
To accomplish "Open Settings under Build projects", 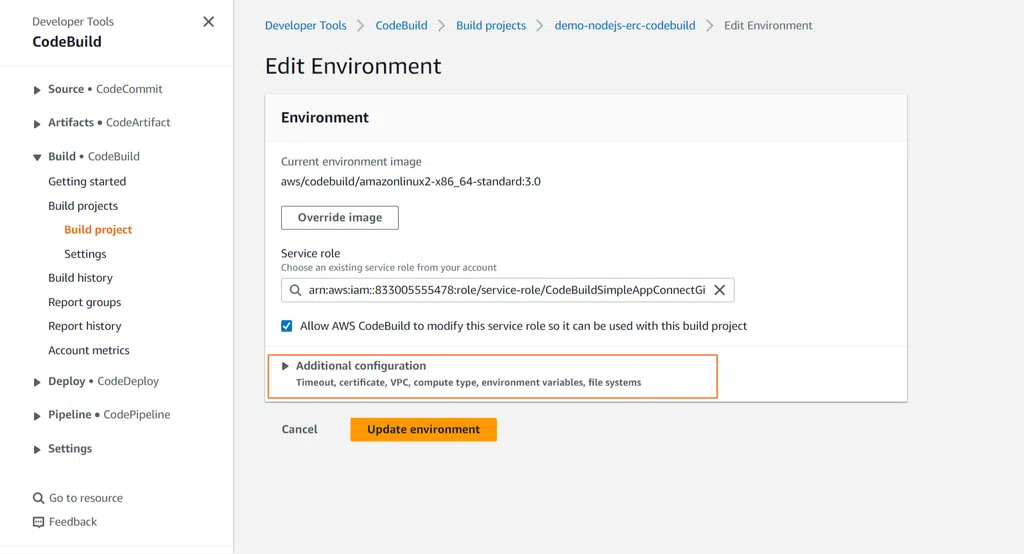I will (85, 254).
